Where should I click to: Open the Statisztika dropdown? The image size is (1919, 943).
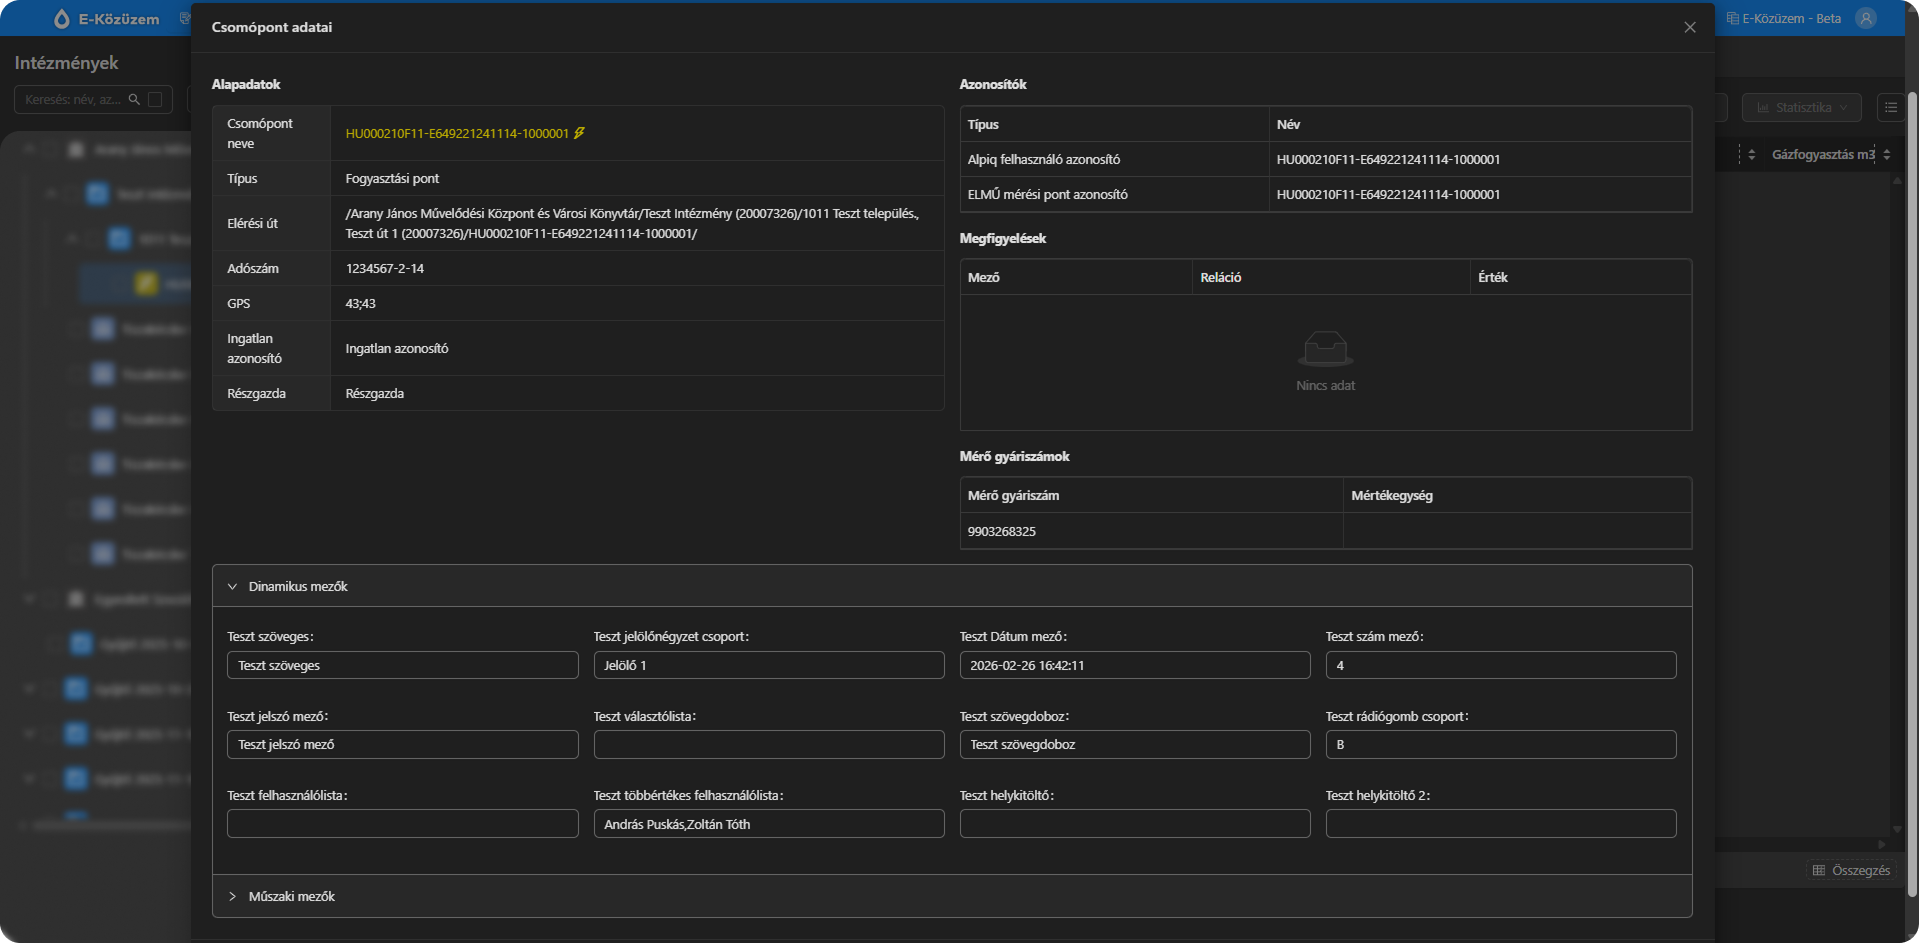coord(1801,107)
